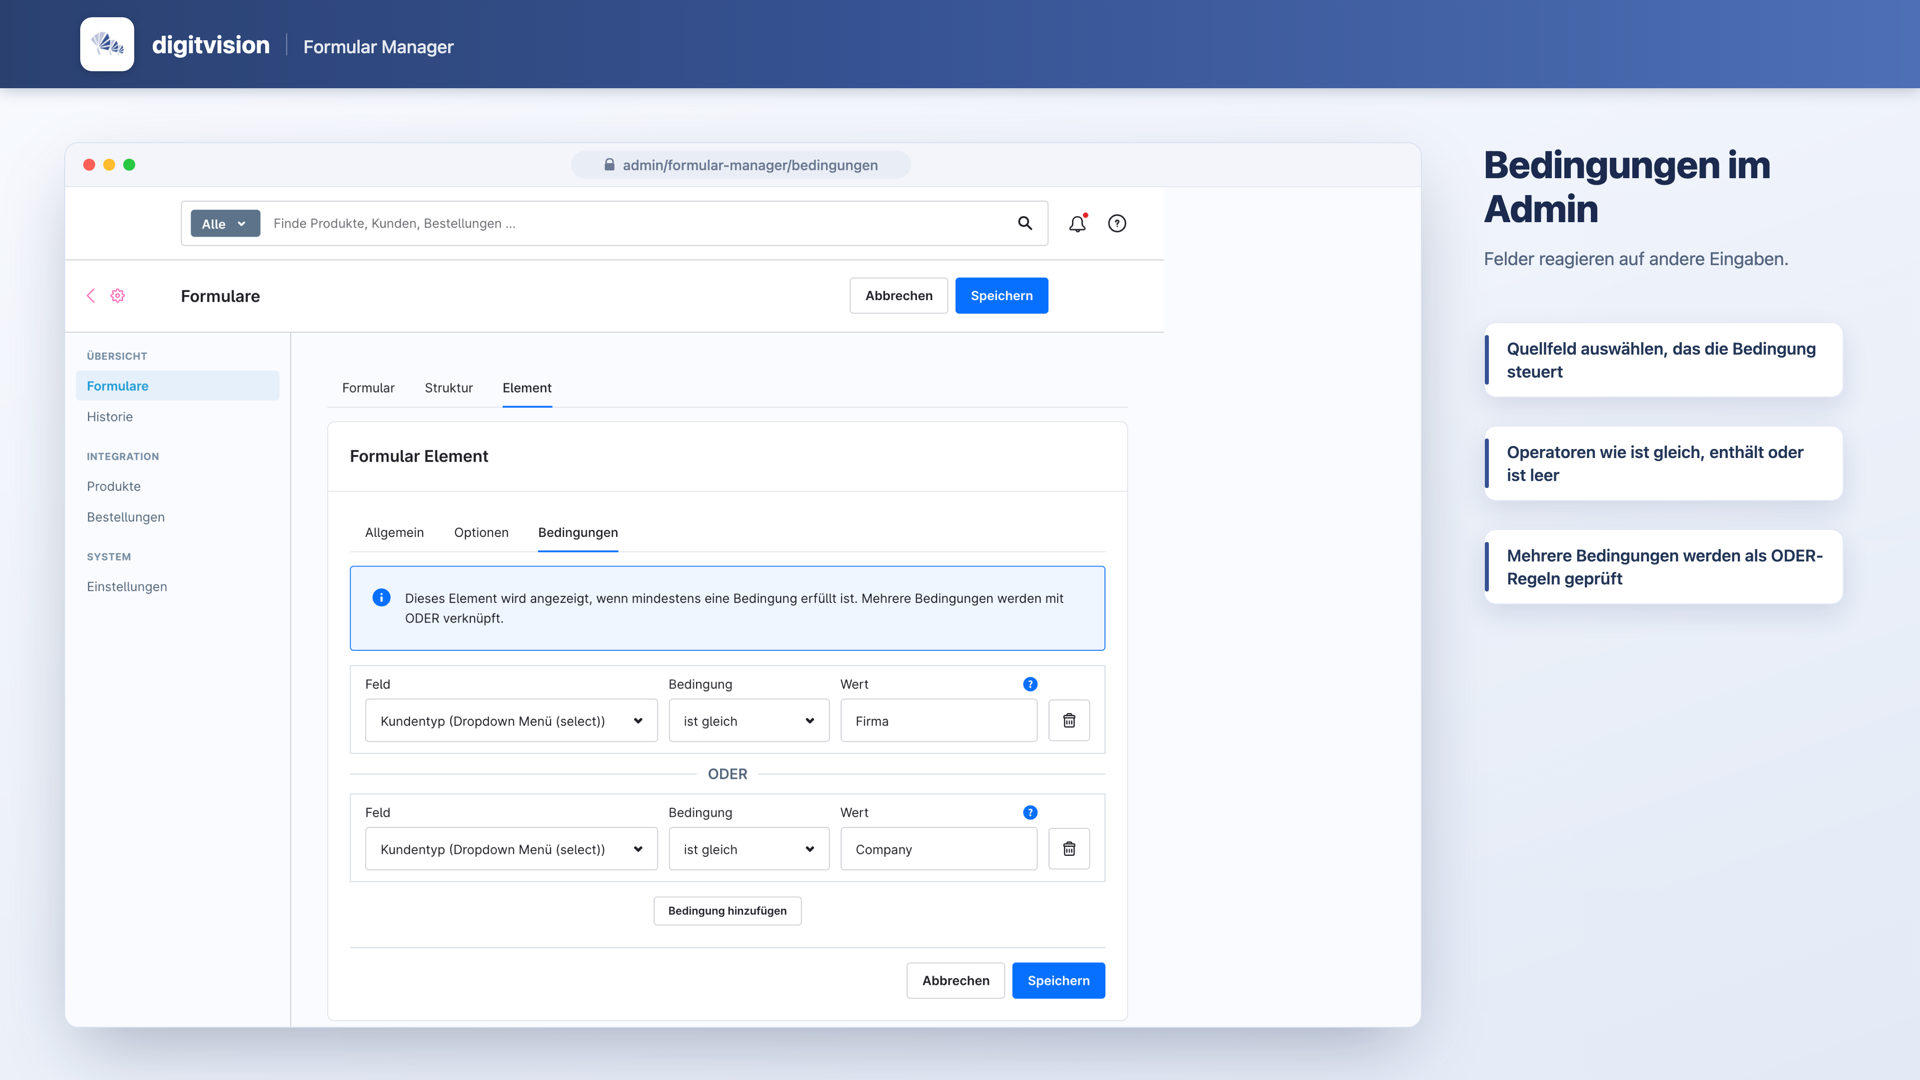Click the Mehrere Bedingungen ODER-Regeln card
The image size is (1920, 1080).
click(1663, 567)
